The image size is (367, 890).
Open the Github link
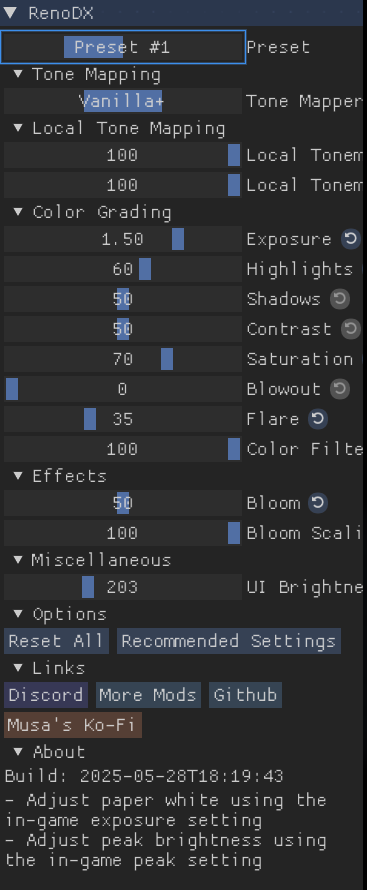click(245, 695)
